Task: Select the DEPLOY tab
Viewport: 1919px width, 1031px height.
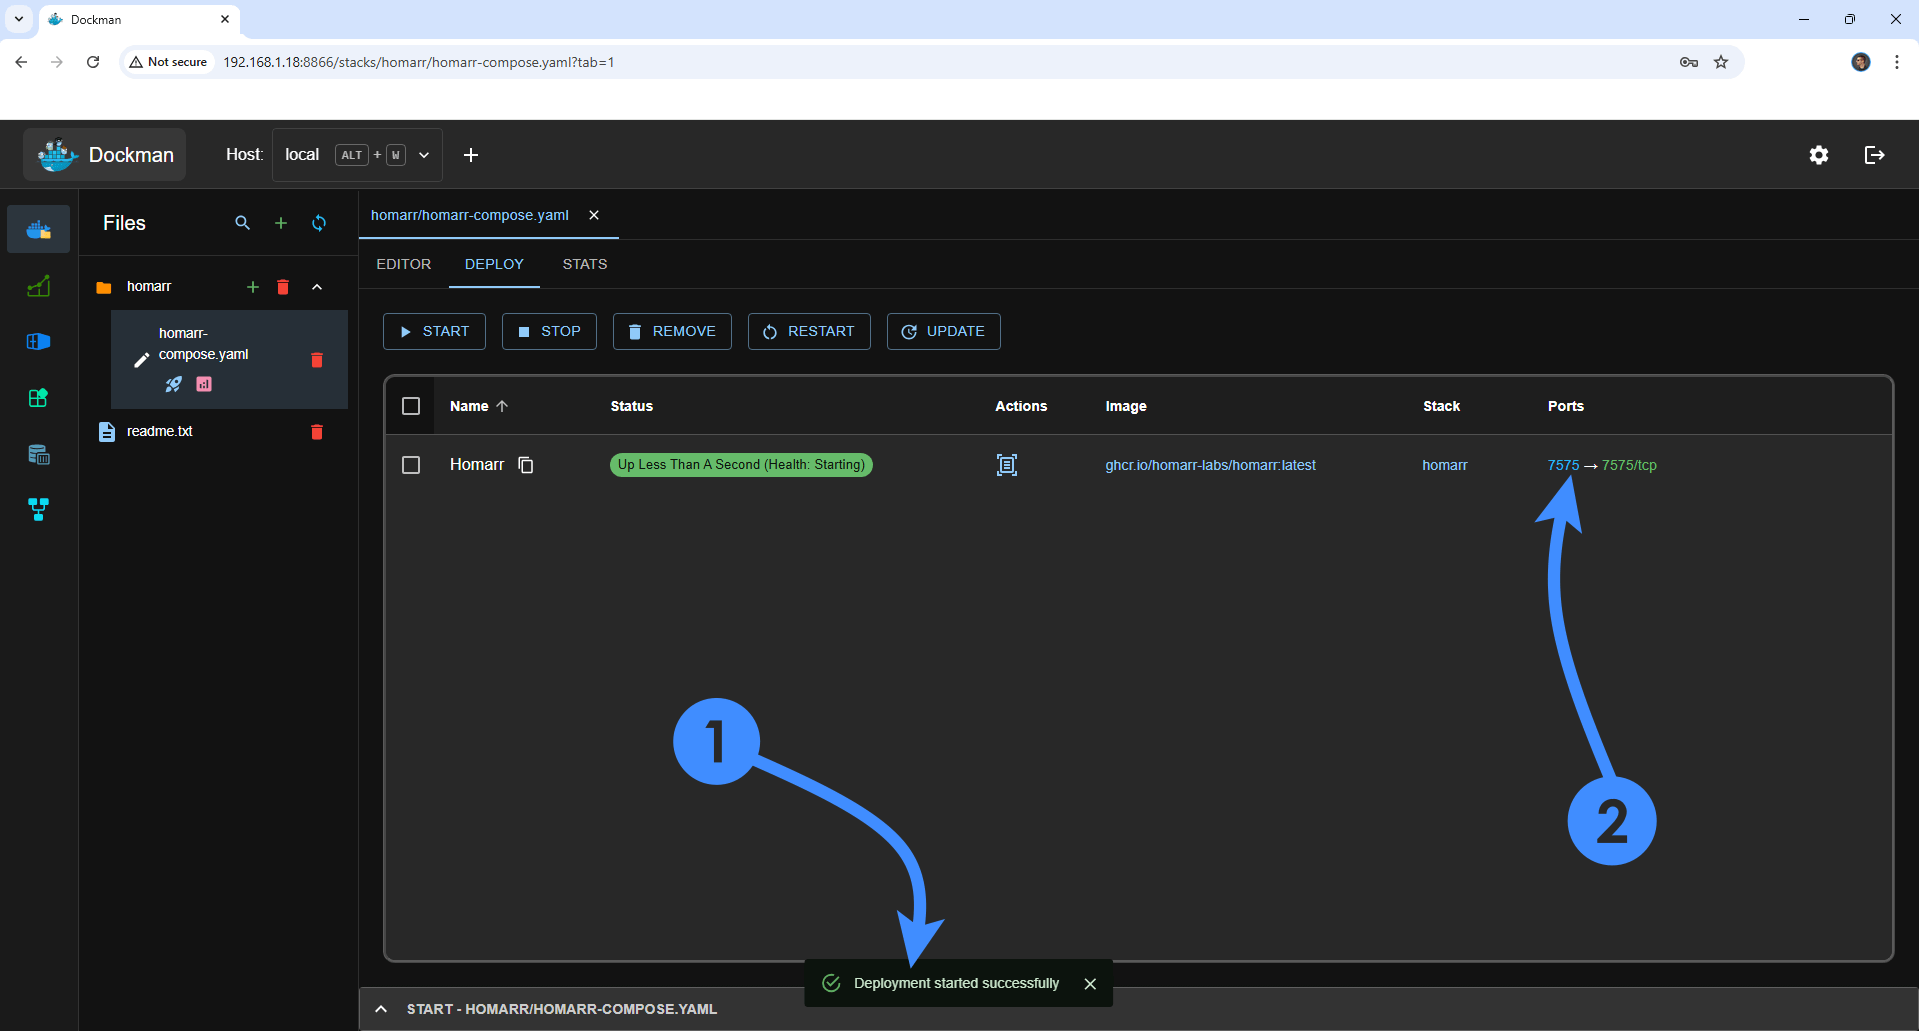Action: (x=494, y=264)
